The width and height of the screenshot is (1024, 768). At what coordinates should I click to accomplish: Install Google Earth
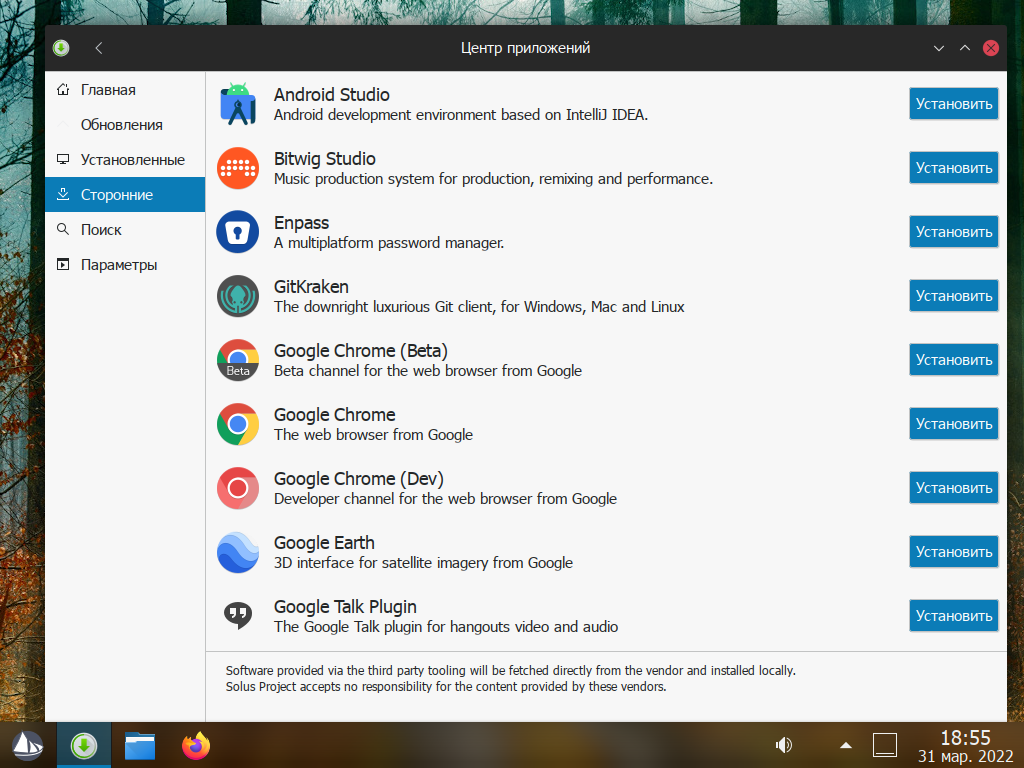pos(953,552)
